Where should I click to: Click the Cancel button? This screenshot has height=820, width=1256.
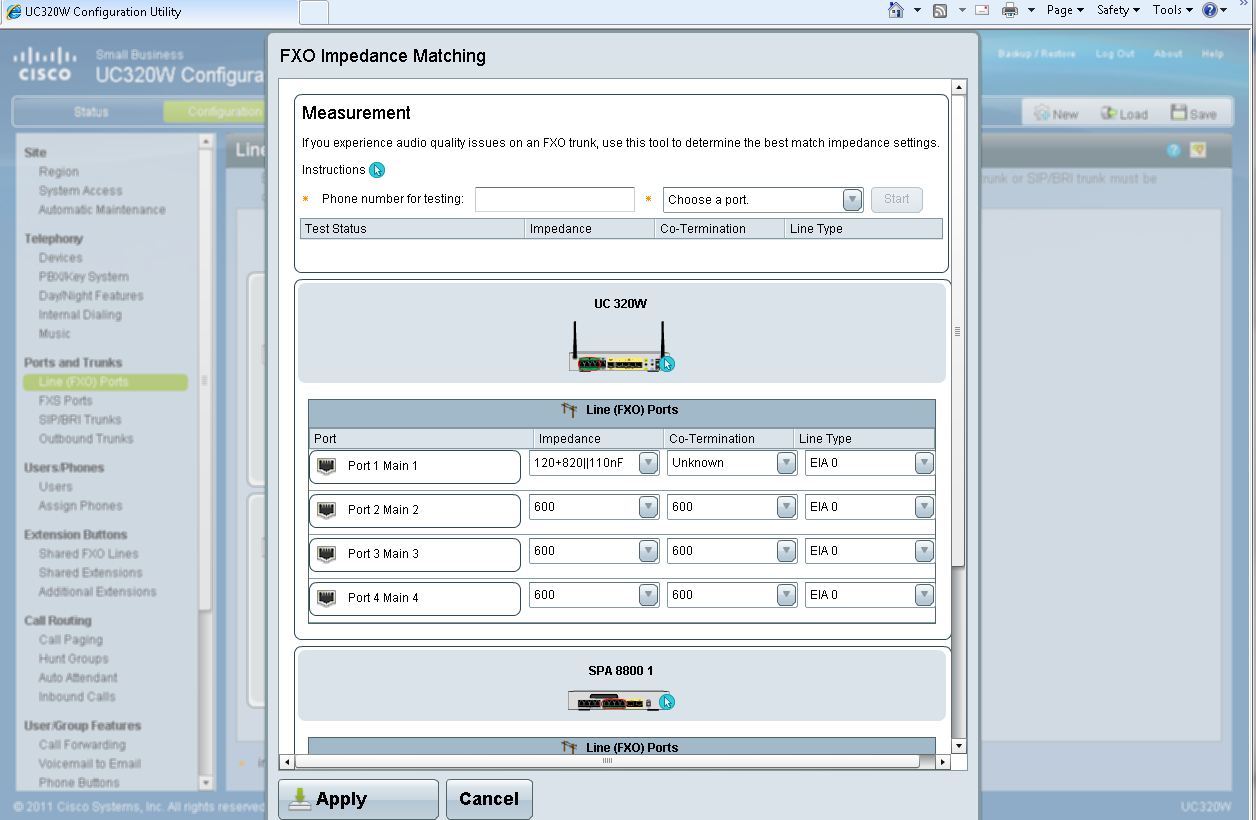489,799
